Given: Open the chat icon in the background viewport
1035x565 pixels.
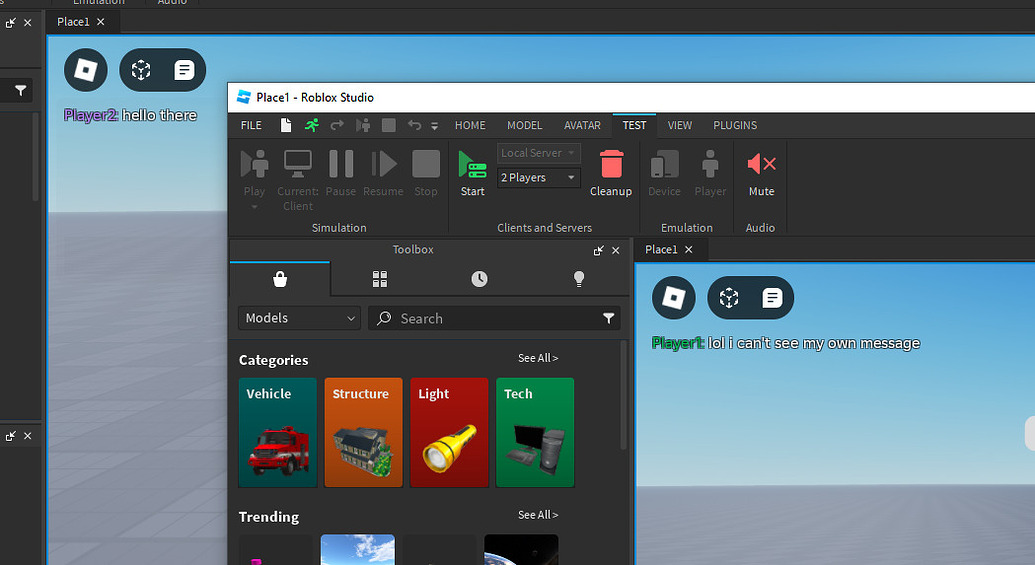Looking at the screenshot, I should pos(184,70).
